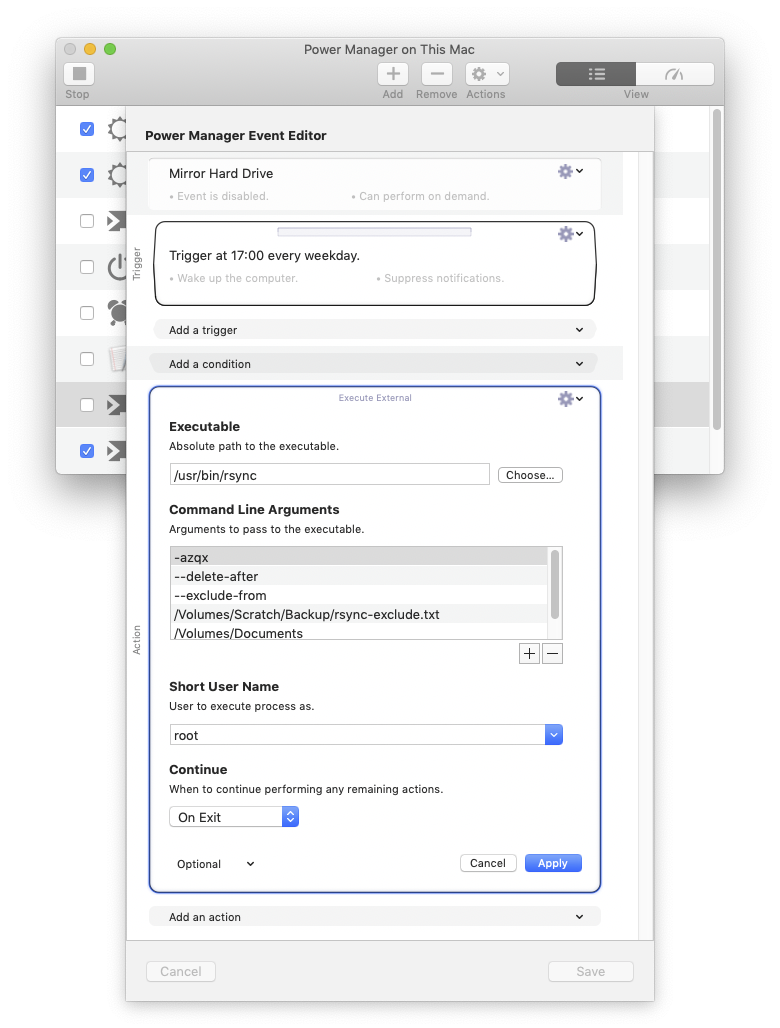Viewport: 780px width, 1028px height.
Task: Click the Add plus toolbar icon
Action: (393, 73)
